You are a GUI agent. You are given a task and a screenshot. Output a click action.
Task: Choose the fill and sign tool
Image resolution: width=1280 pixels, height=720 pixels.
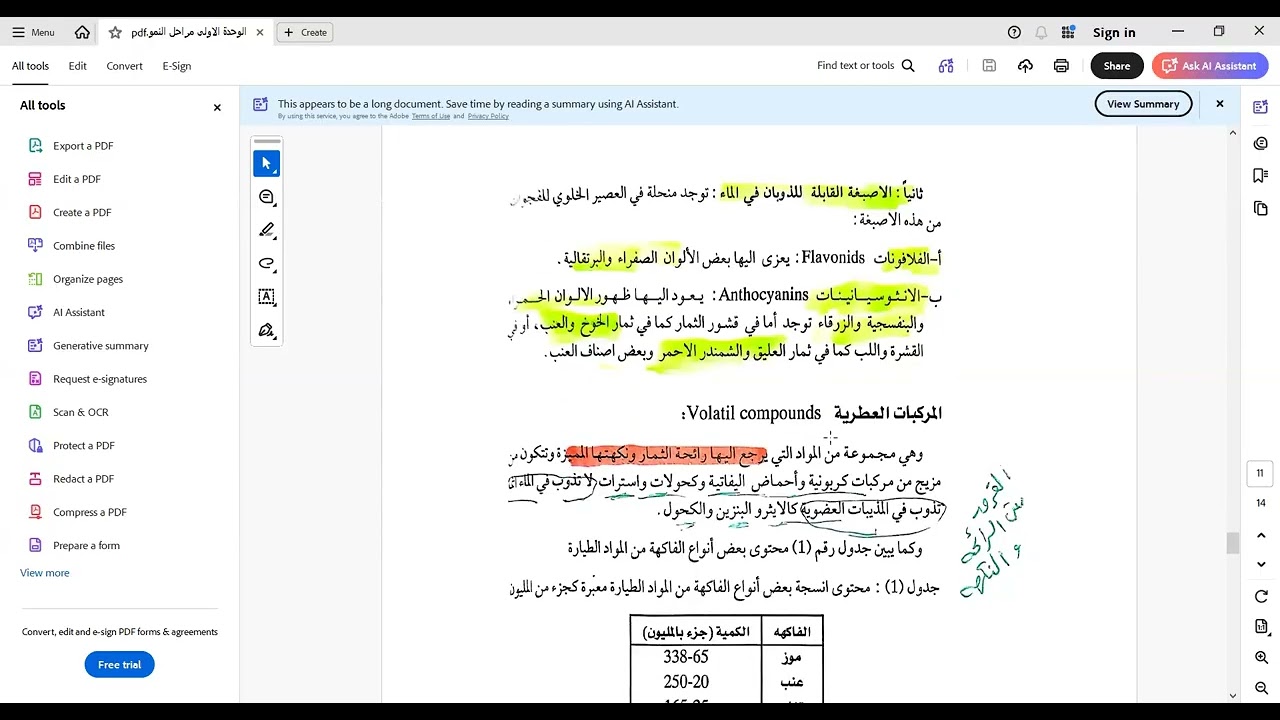click(266, 330)
